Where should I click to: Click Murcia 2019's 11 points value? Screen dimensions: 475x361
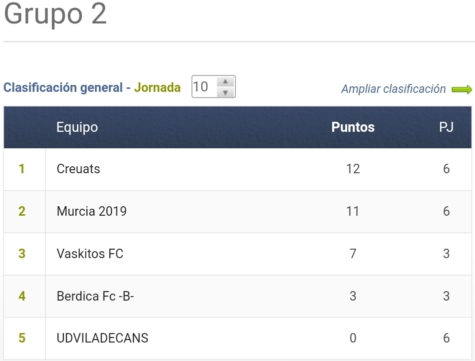[x=353, y=211]
